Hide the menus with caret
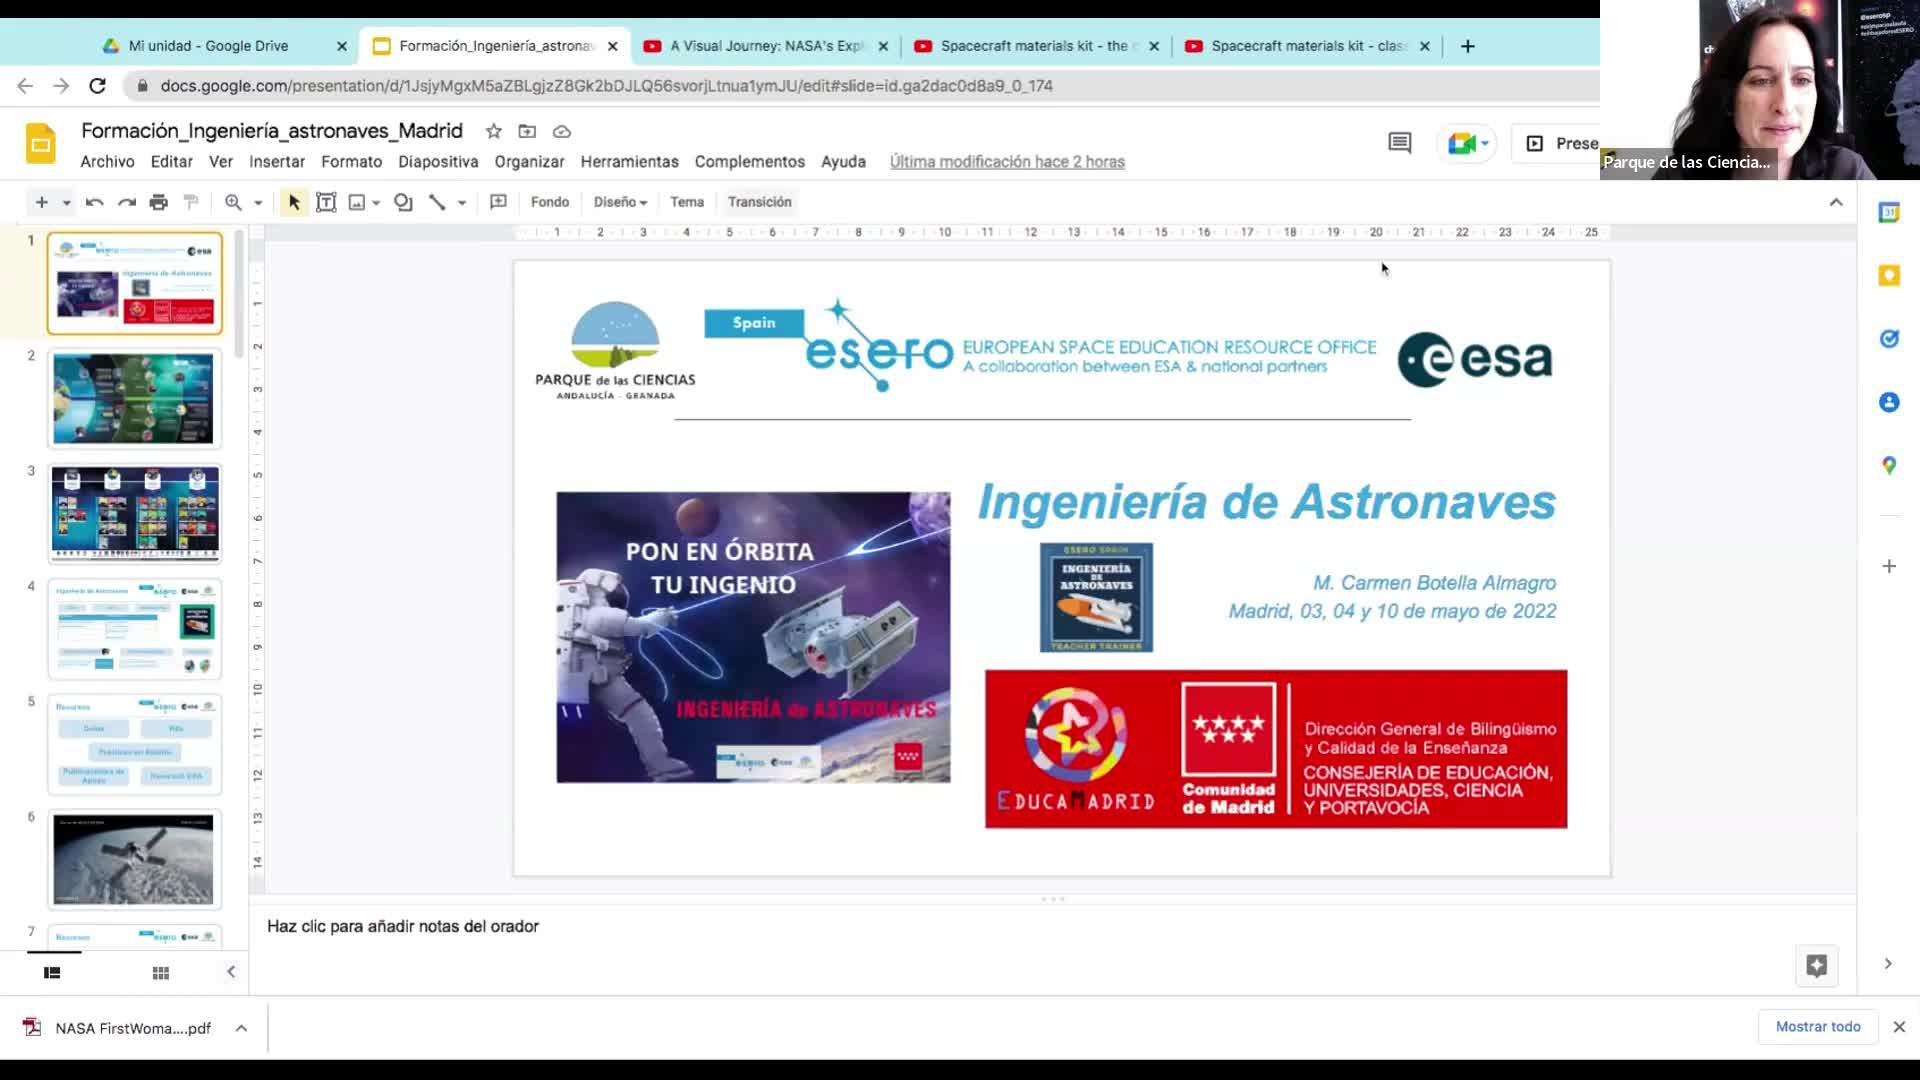The image size is (1920, 1080). (1836, 202)
